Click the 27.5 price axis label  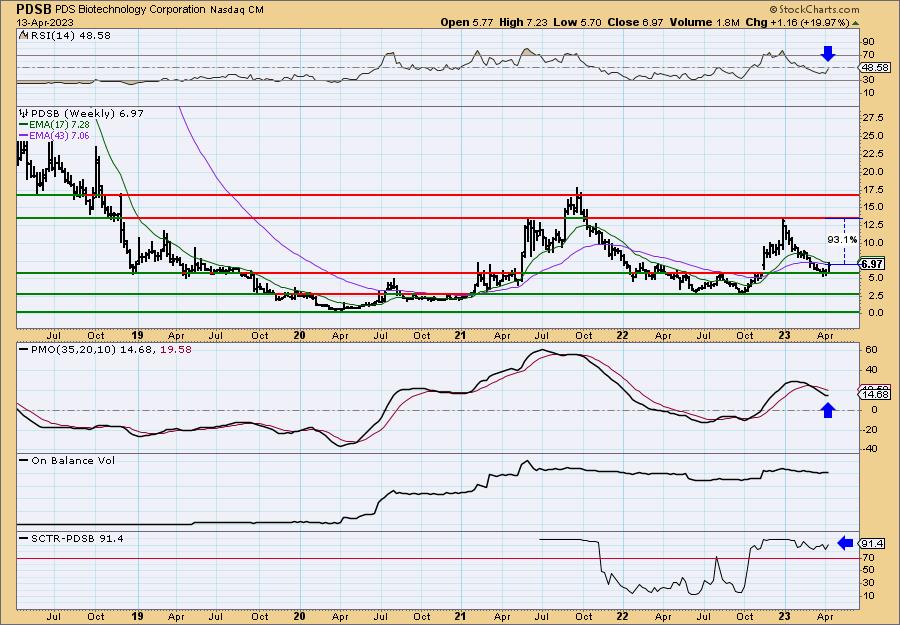pyautogui.click(x=872, y=118)
